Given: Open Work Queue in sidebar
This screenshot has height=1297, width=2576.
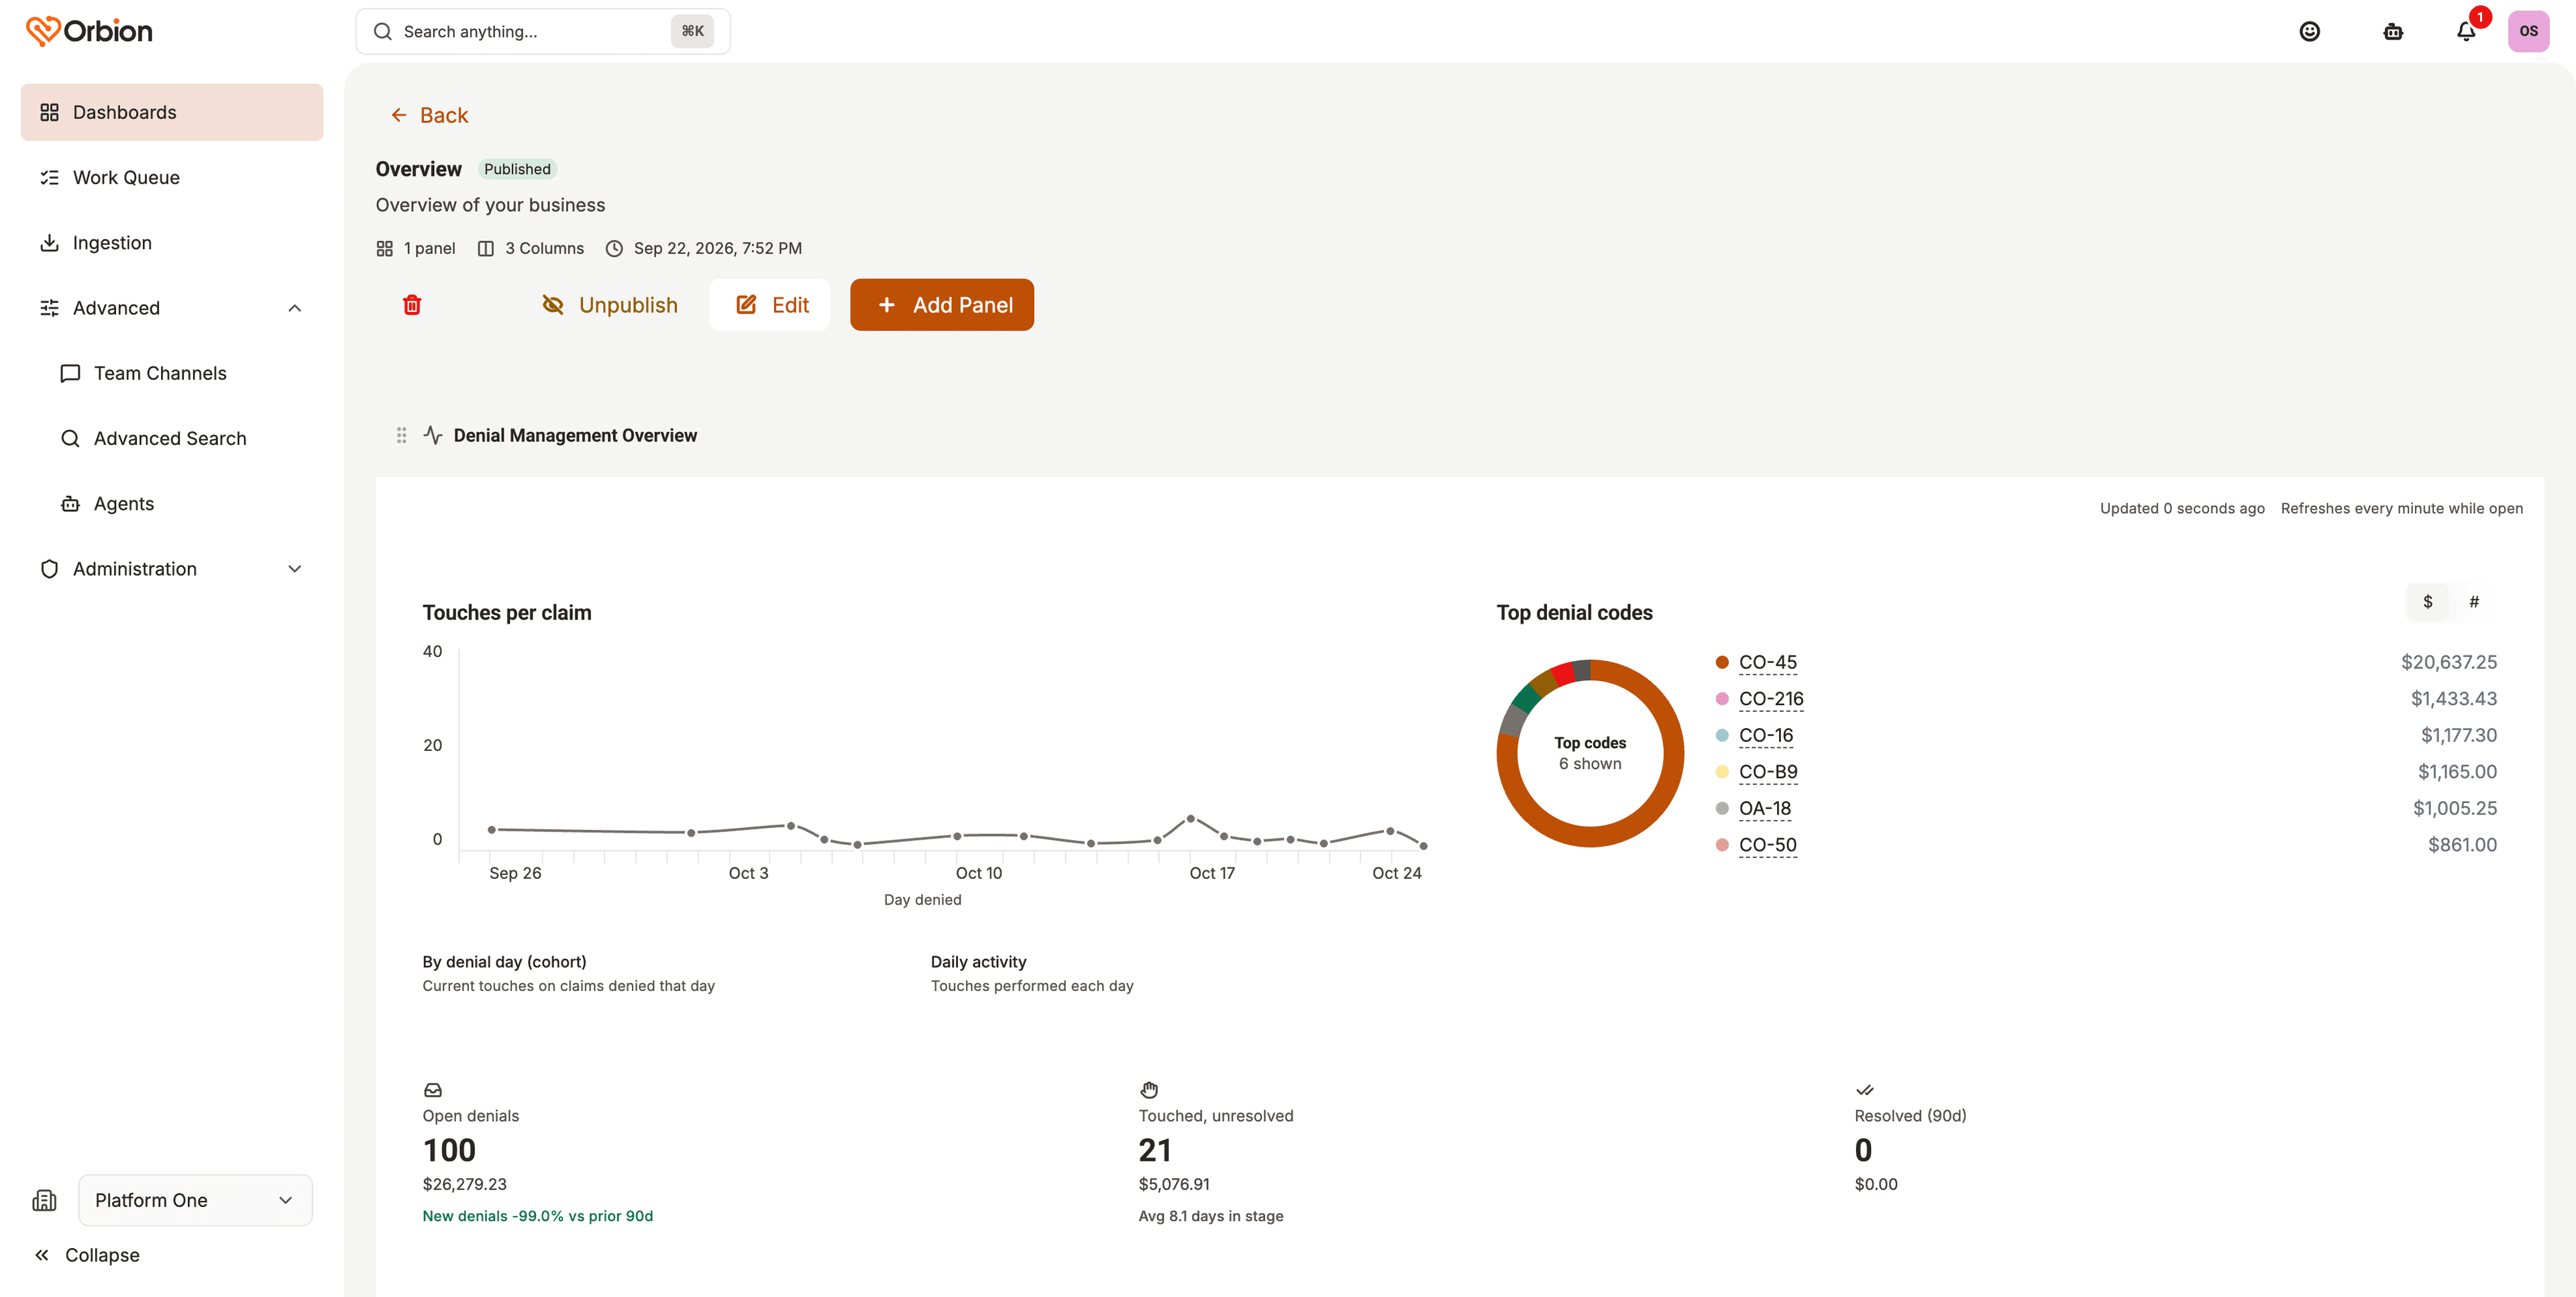Looking at the screenshot, I should (172, 177).
